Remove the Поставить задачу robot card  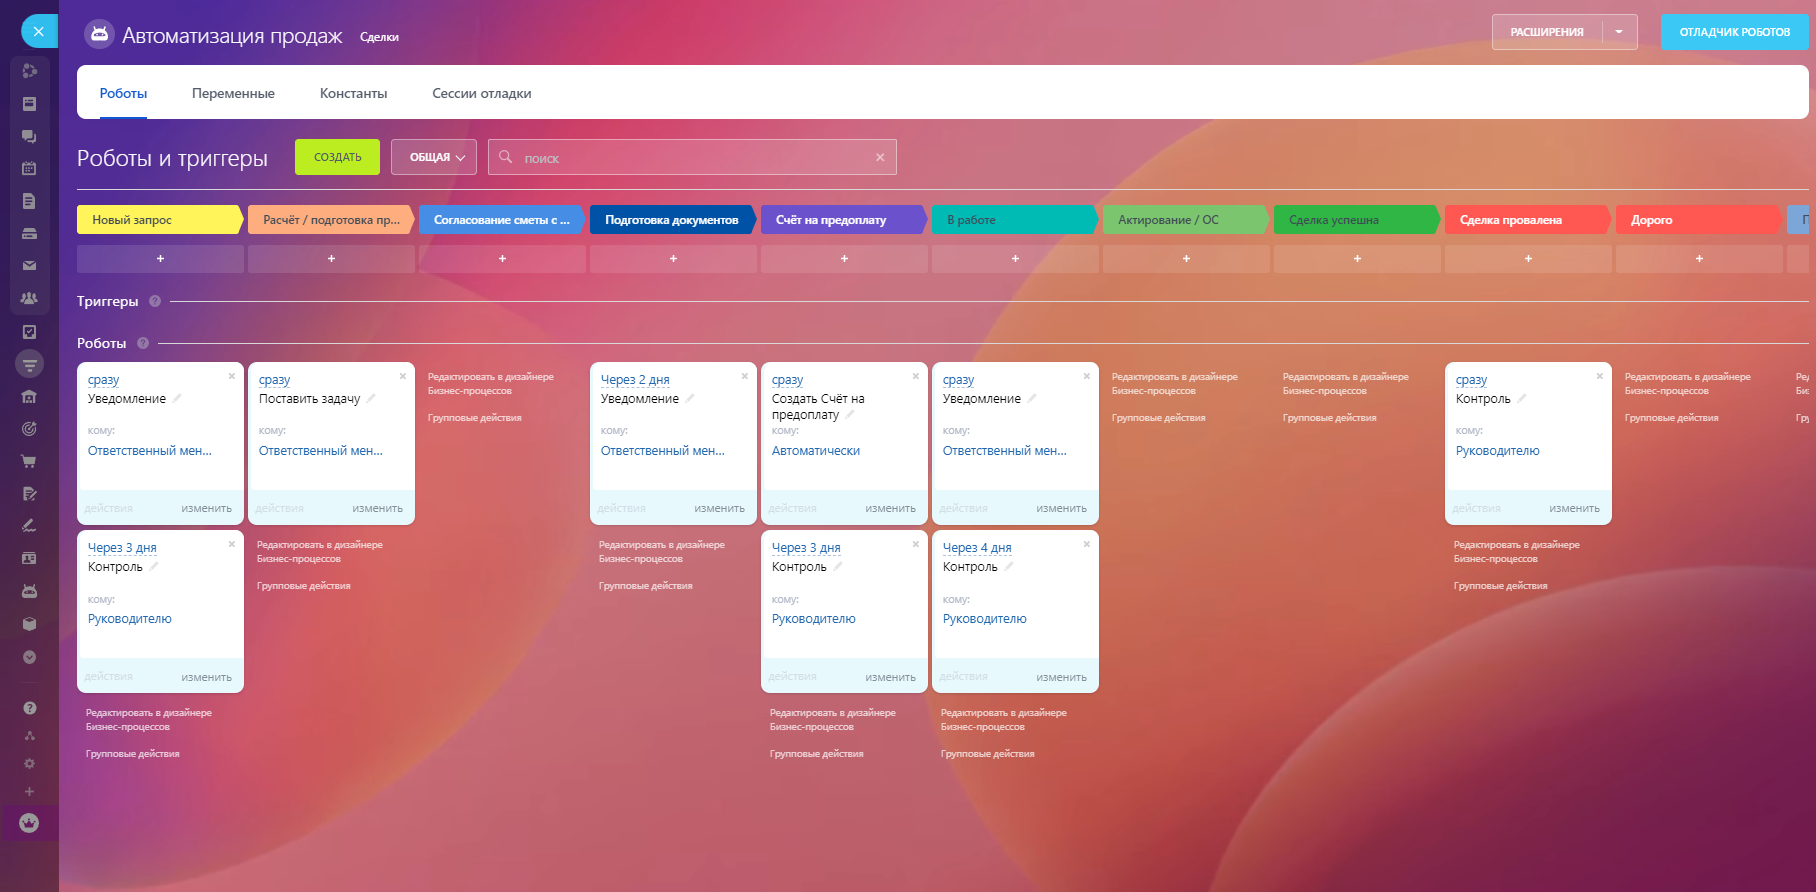click(x=403, y=376)
